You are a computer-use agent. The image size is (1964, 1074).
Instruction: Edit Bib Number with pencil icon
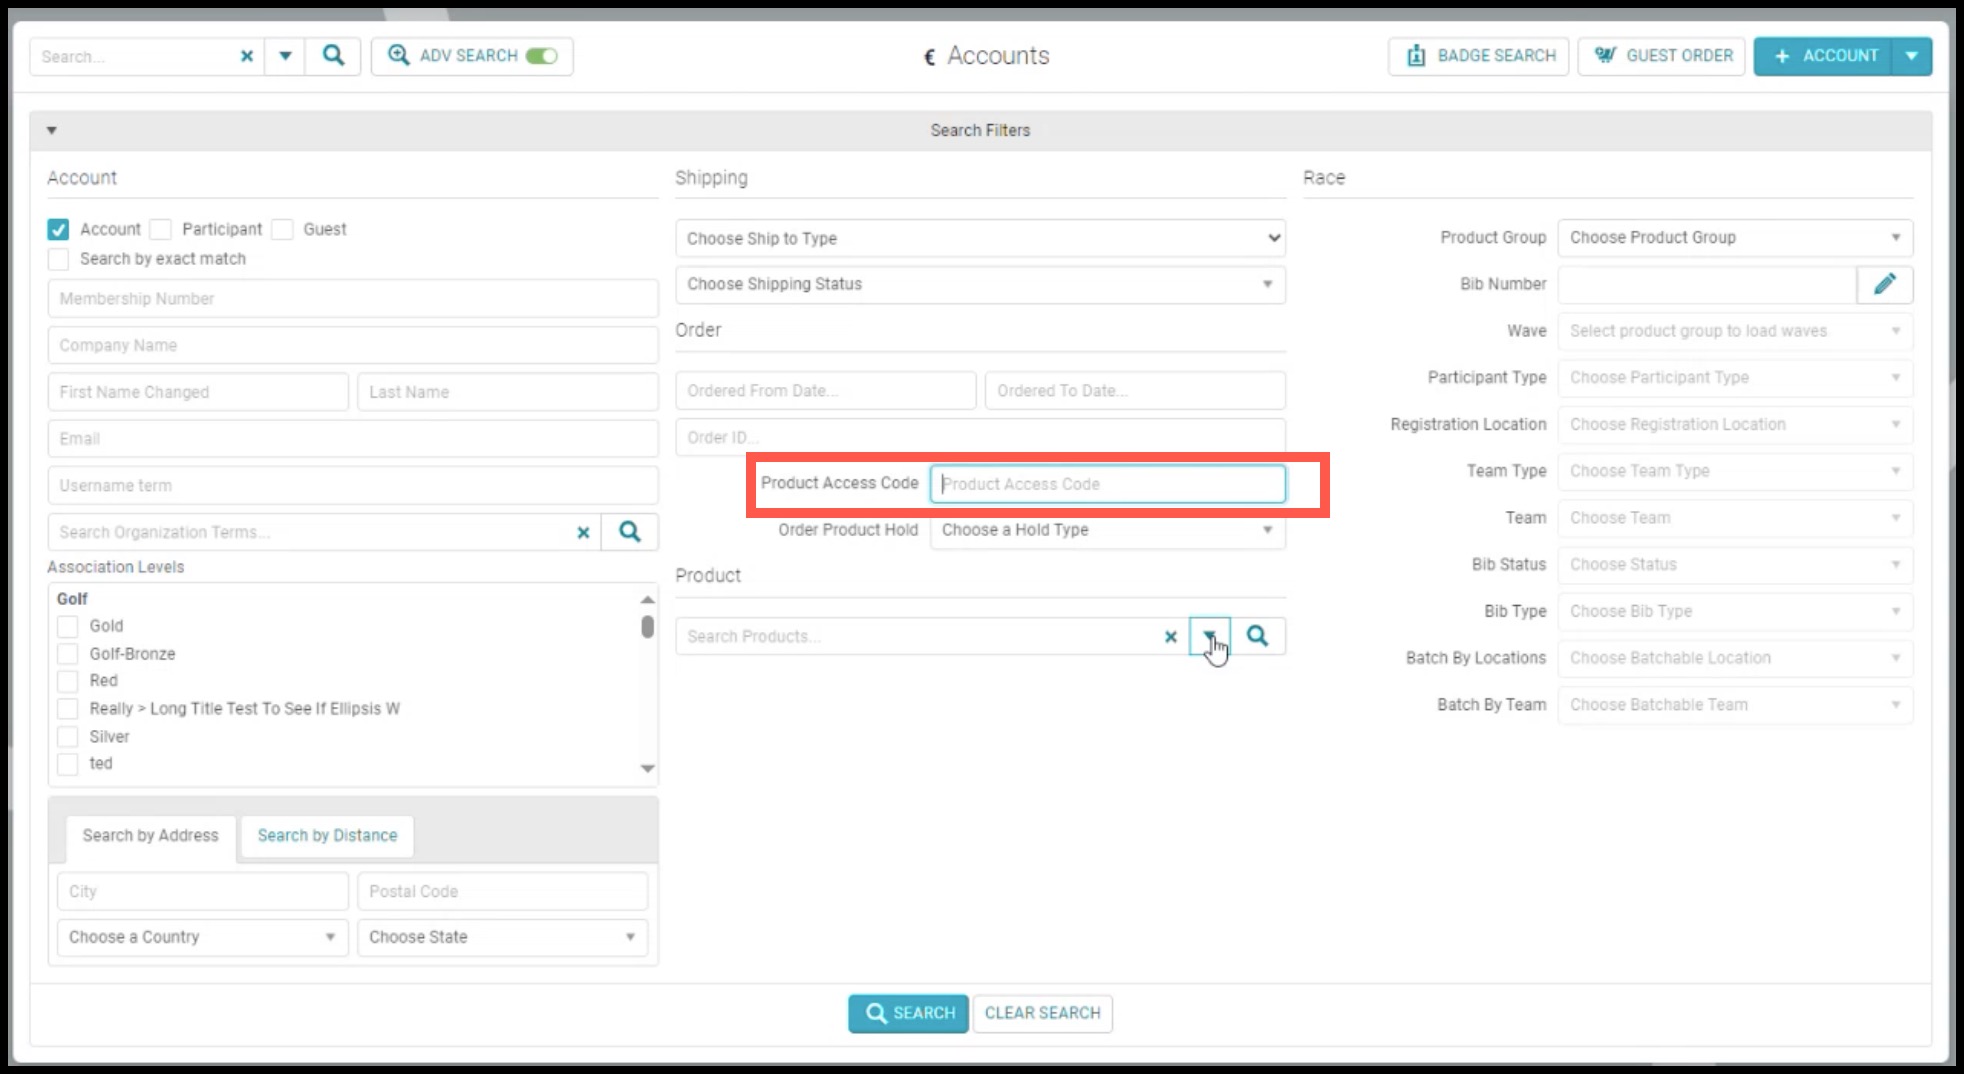click(x=1885, y=285)
